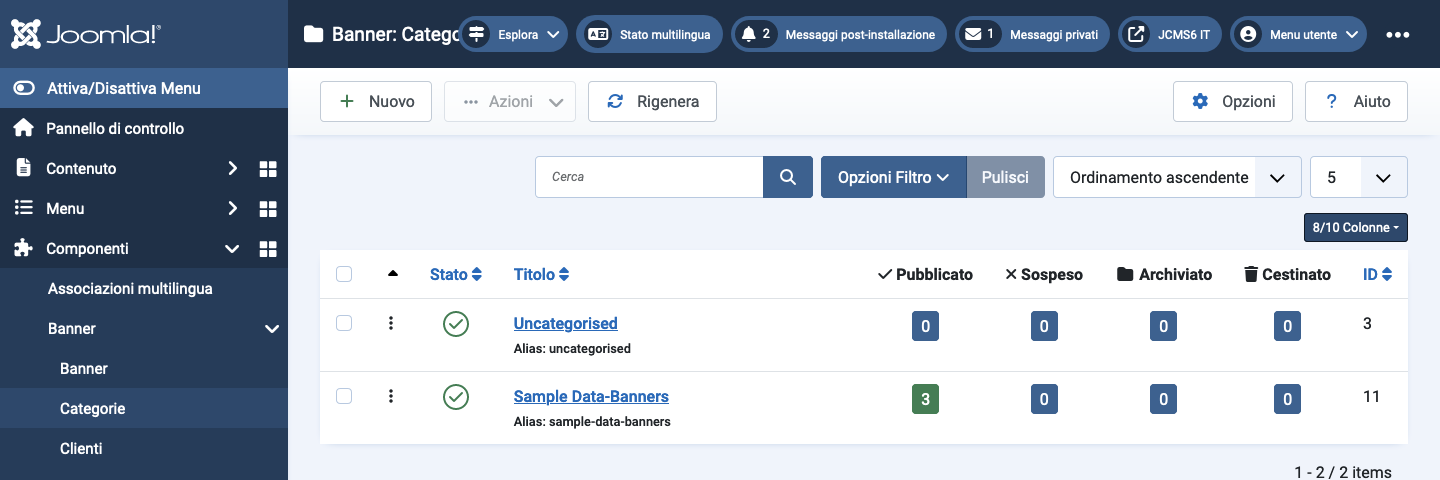Viewport: 1440px width, 480px height.
Task: Open the Componenti dashboard grid icon
Action: (x=268, y=249)
